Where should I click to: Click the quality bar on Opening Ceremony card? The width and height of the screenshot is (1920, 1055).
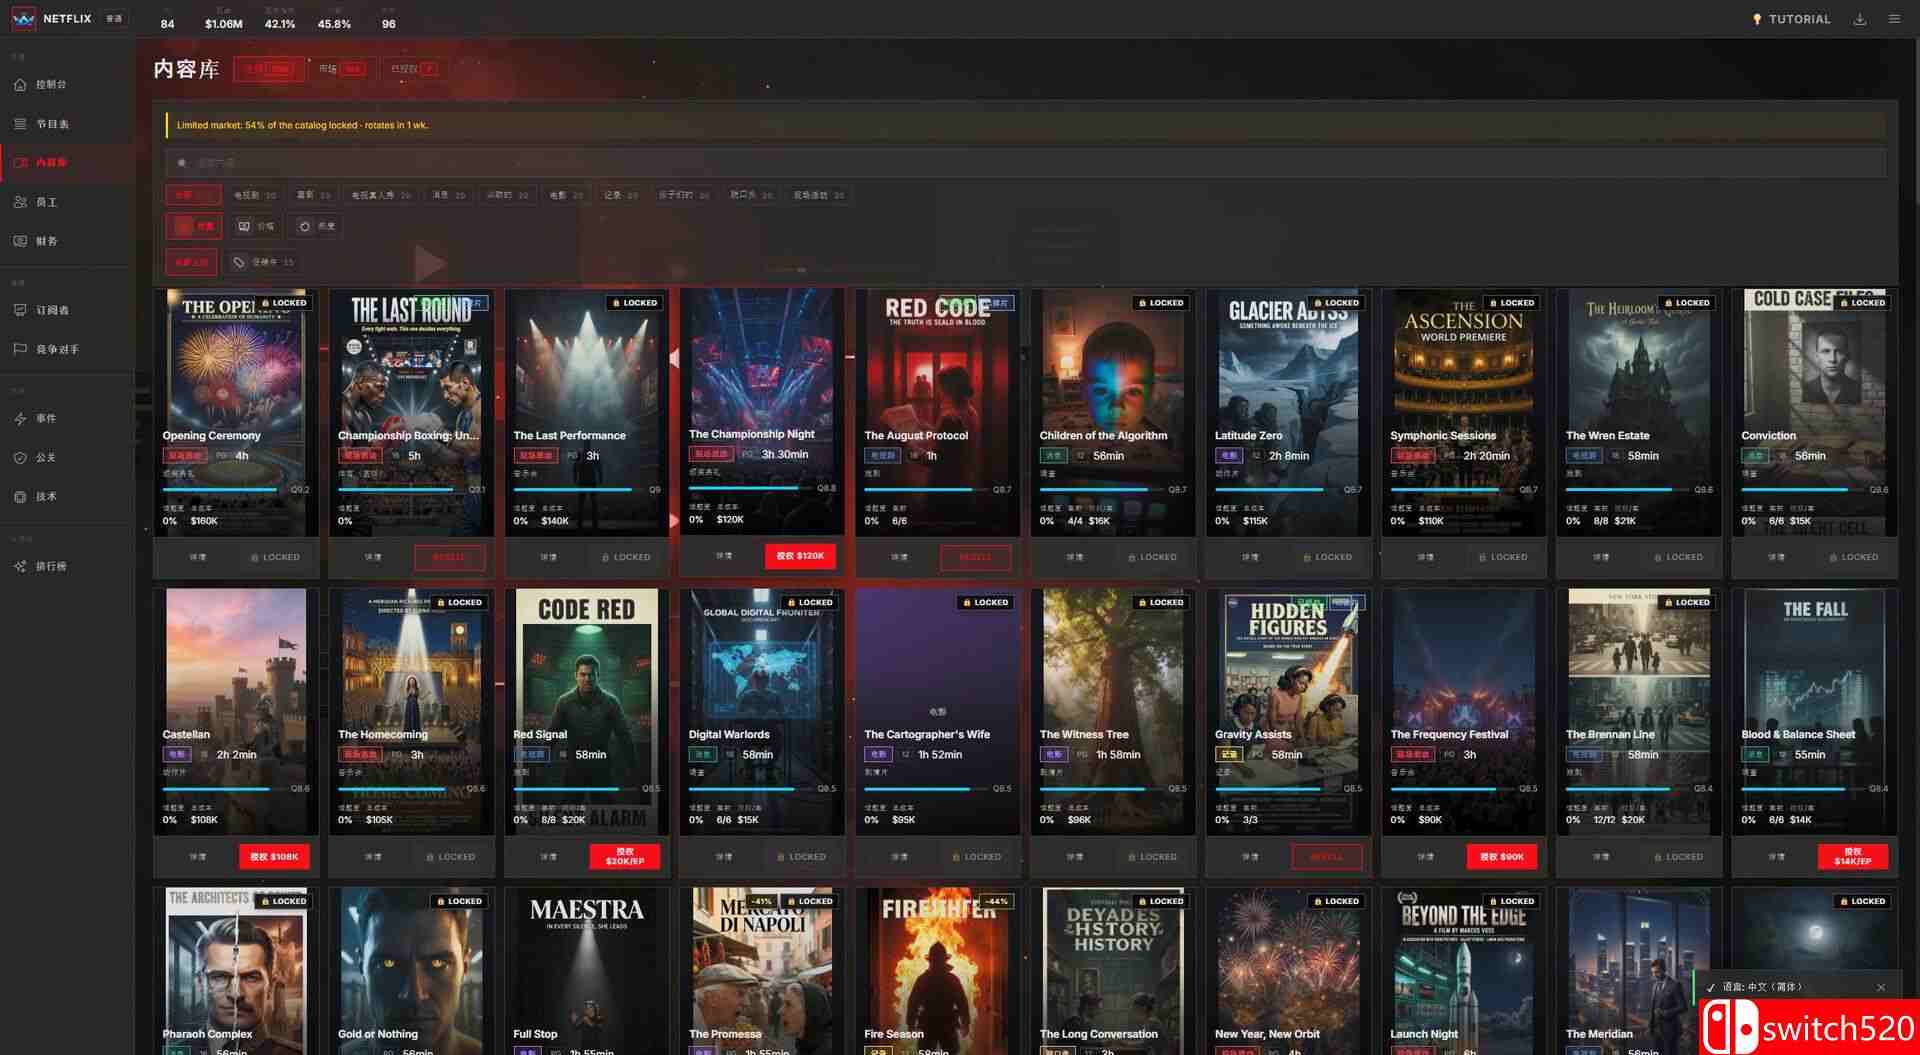[224, 490]
